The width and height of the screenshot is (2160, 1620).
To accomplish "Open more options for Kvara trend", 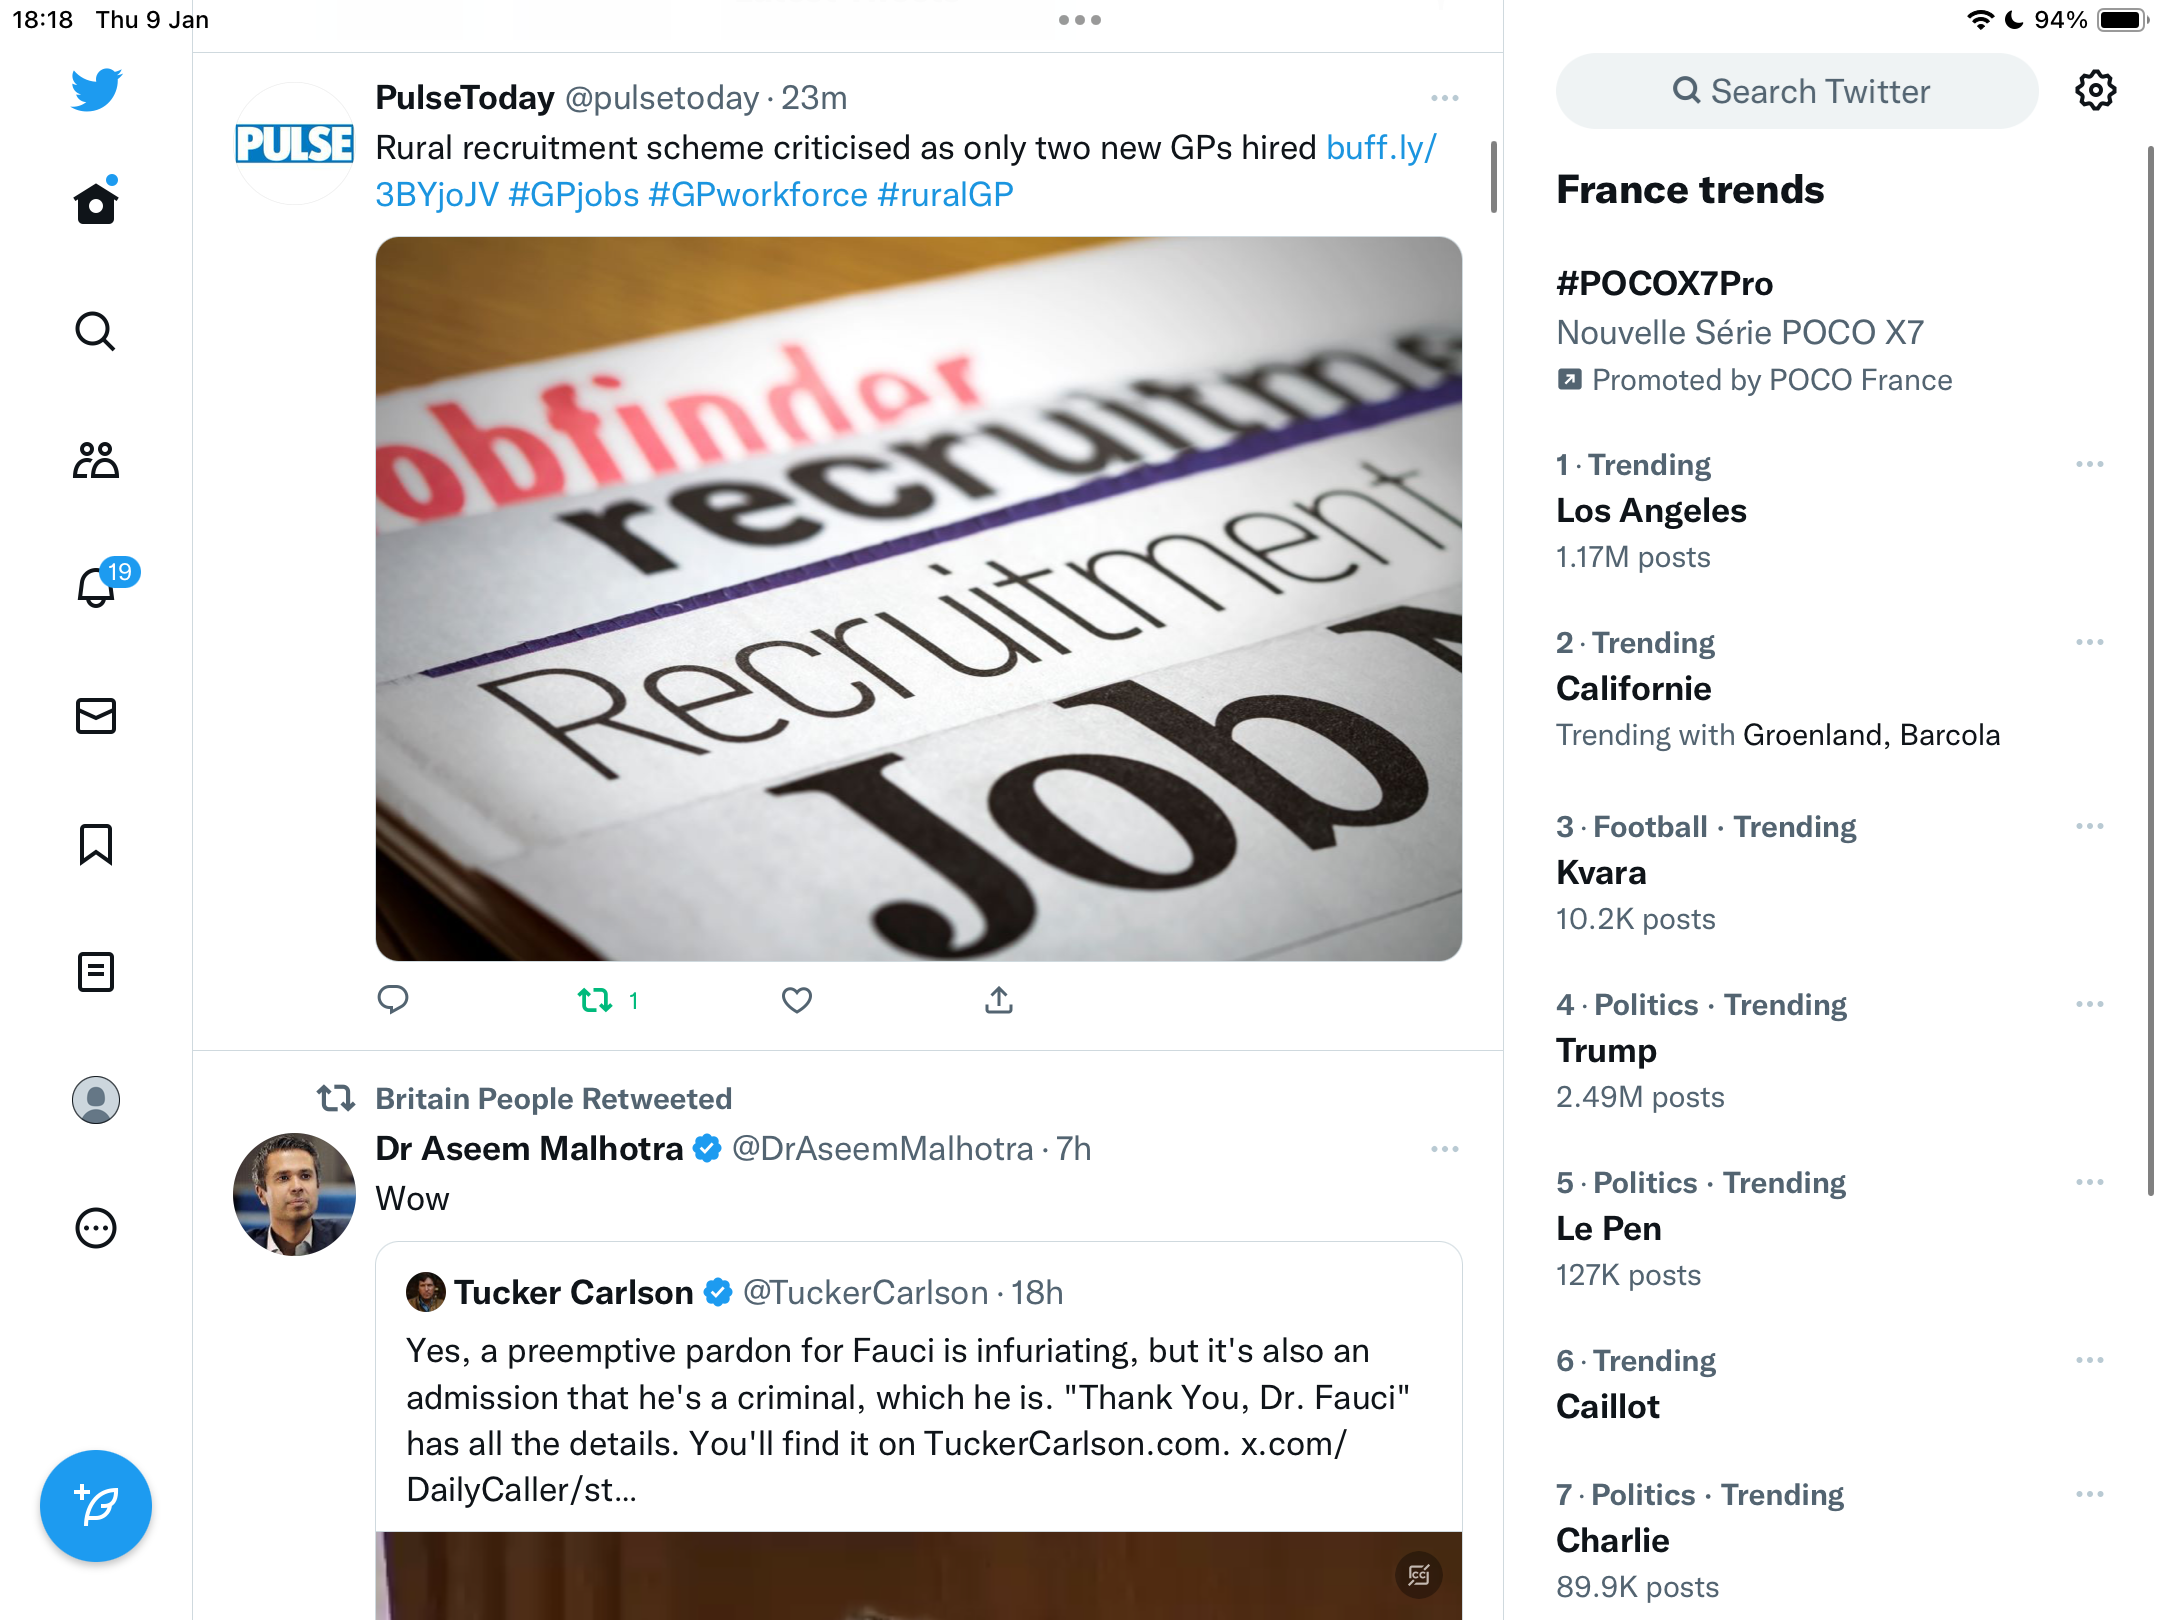I will [2090, 826].
